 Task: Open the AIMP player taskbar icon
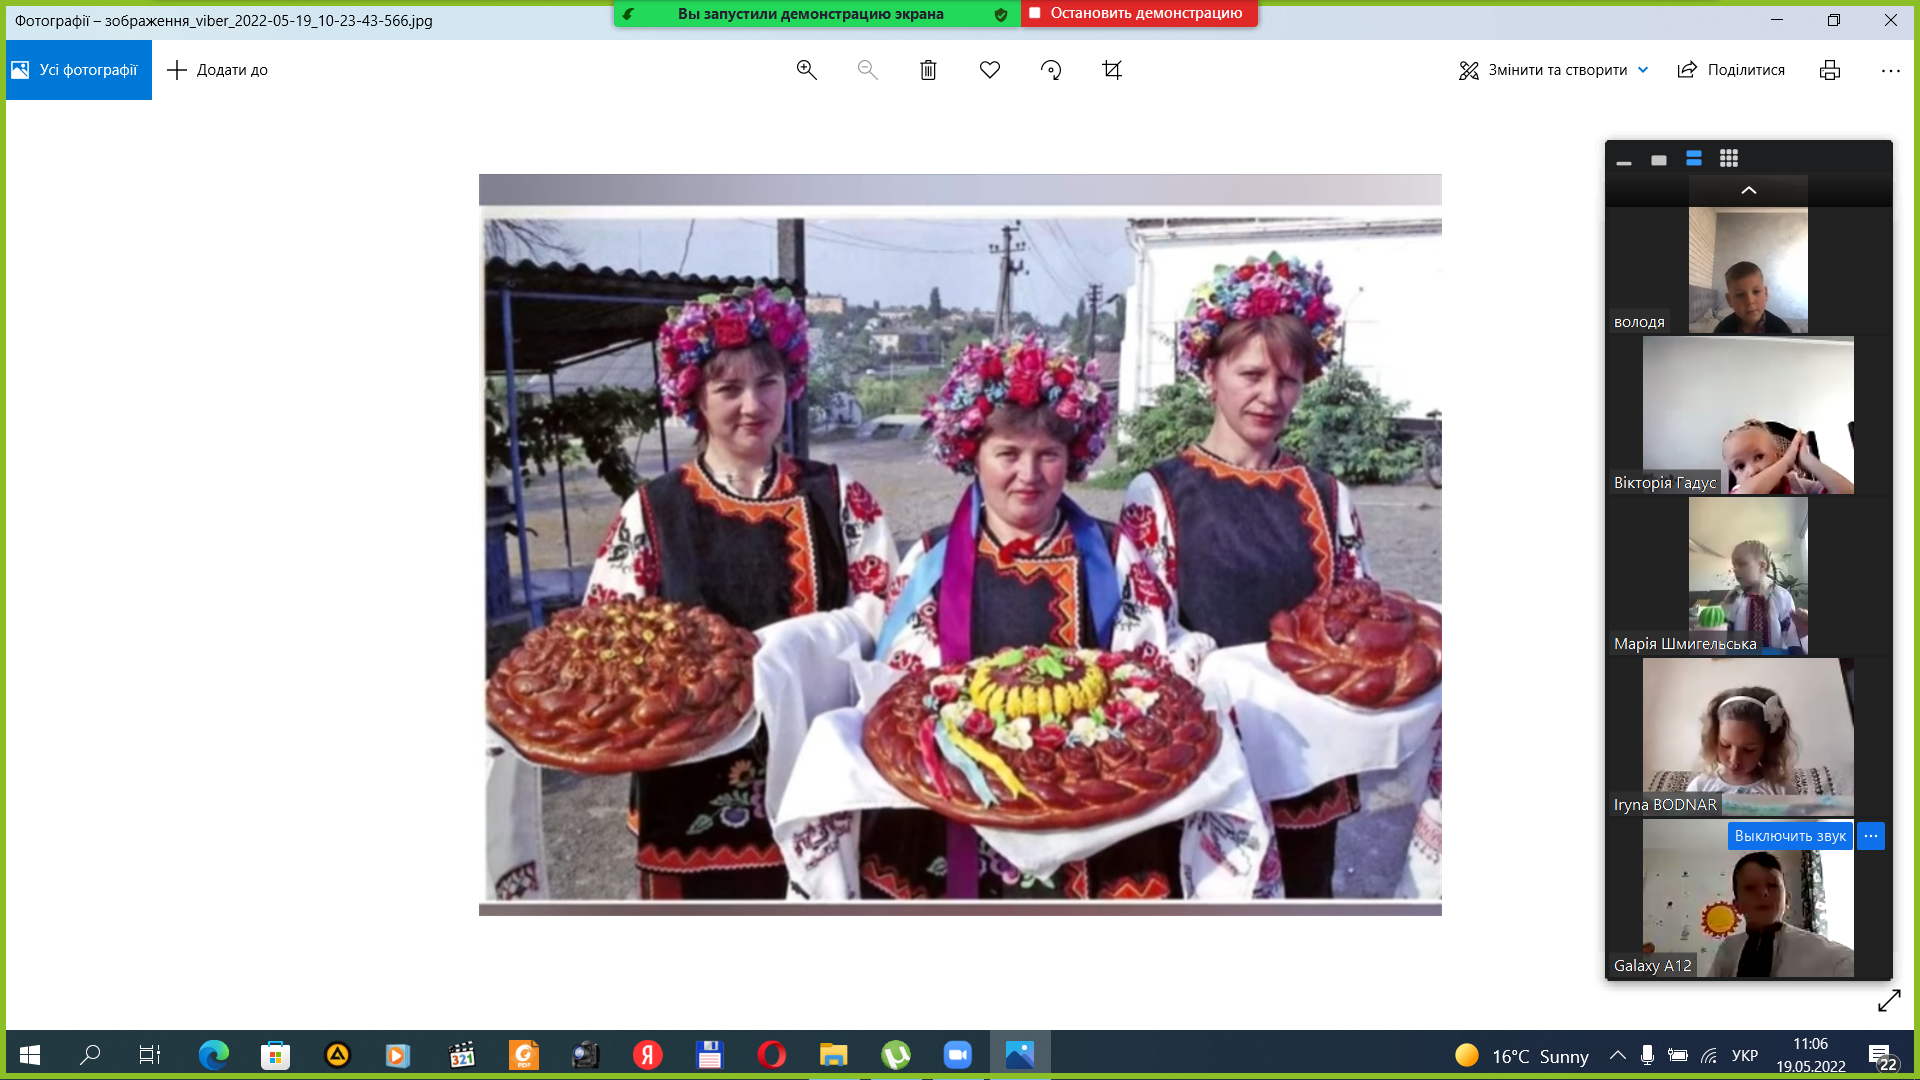(337, 1055)
